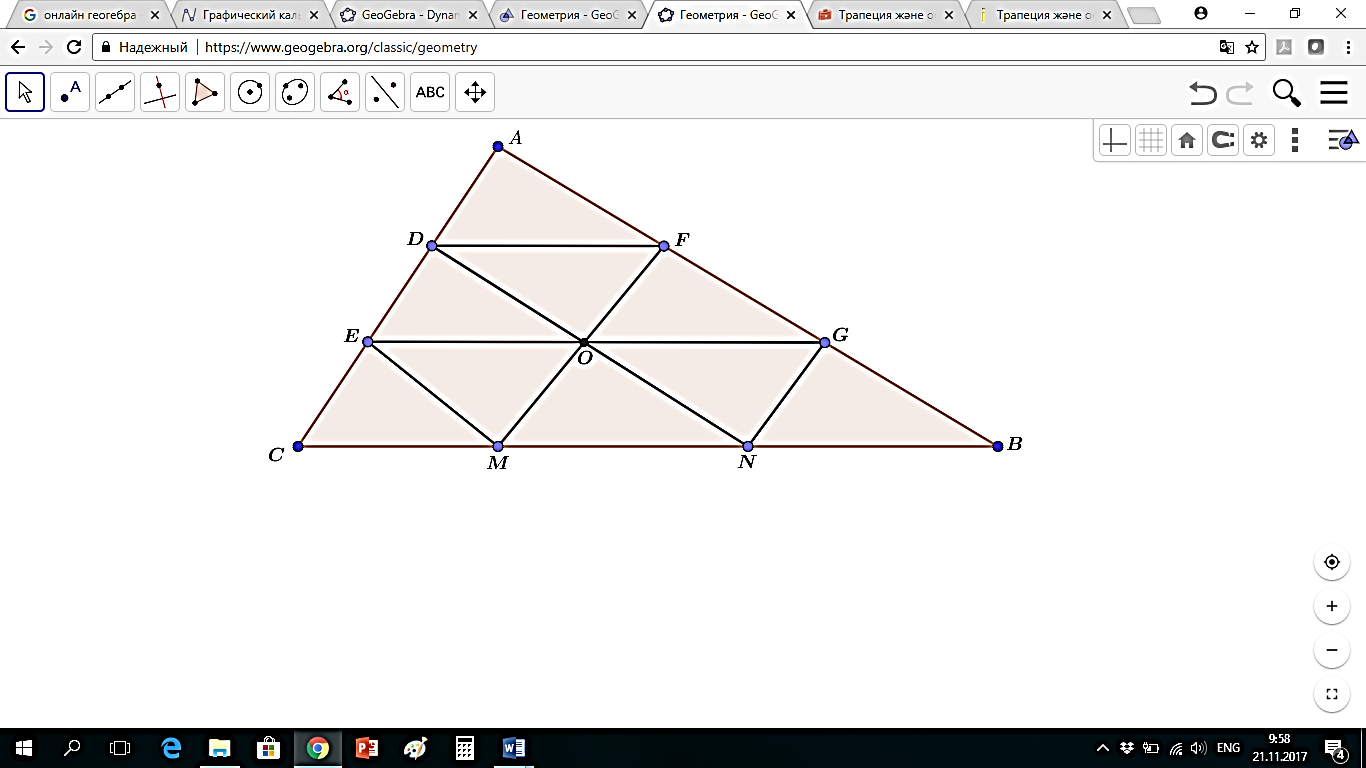Open Windows taskbar search
The height and width of the screenshot is (768, 1366).
coord(72,748)
